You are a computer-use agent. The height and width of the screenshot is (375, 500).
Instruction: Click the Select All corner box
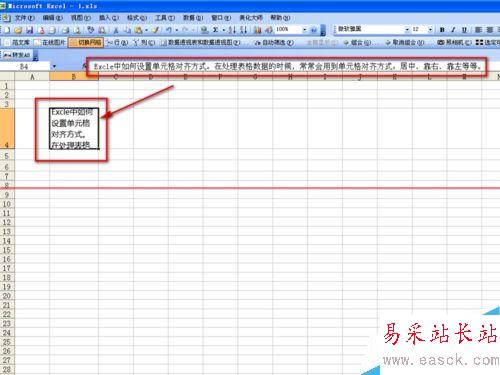pos(7,77)
